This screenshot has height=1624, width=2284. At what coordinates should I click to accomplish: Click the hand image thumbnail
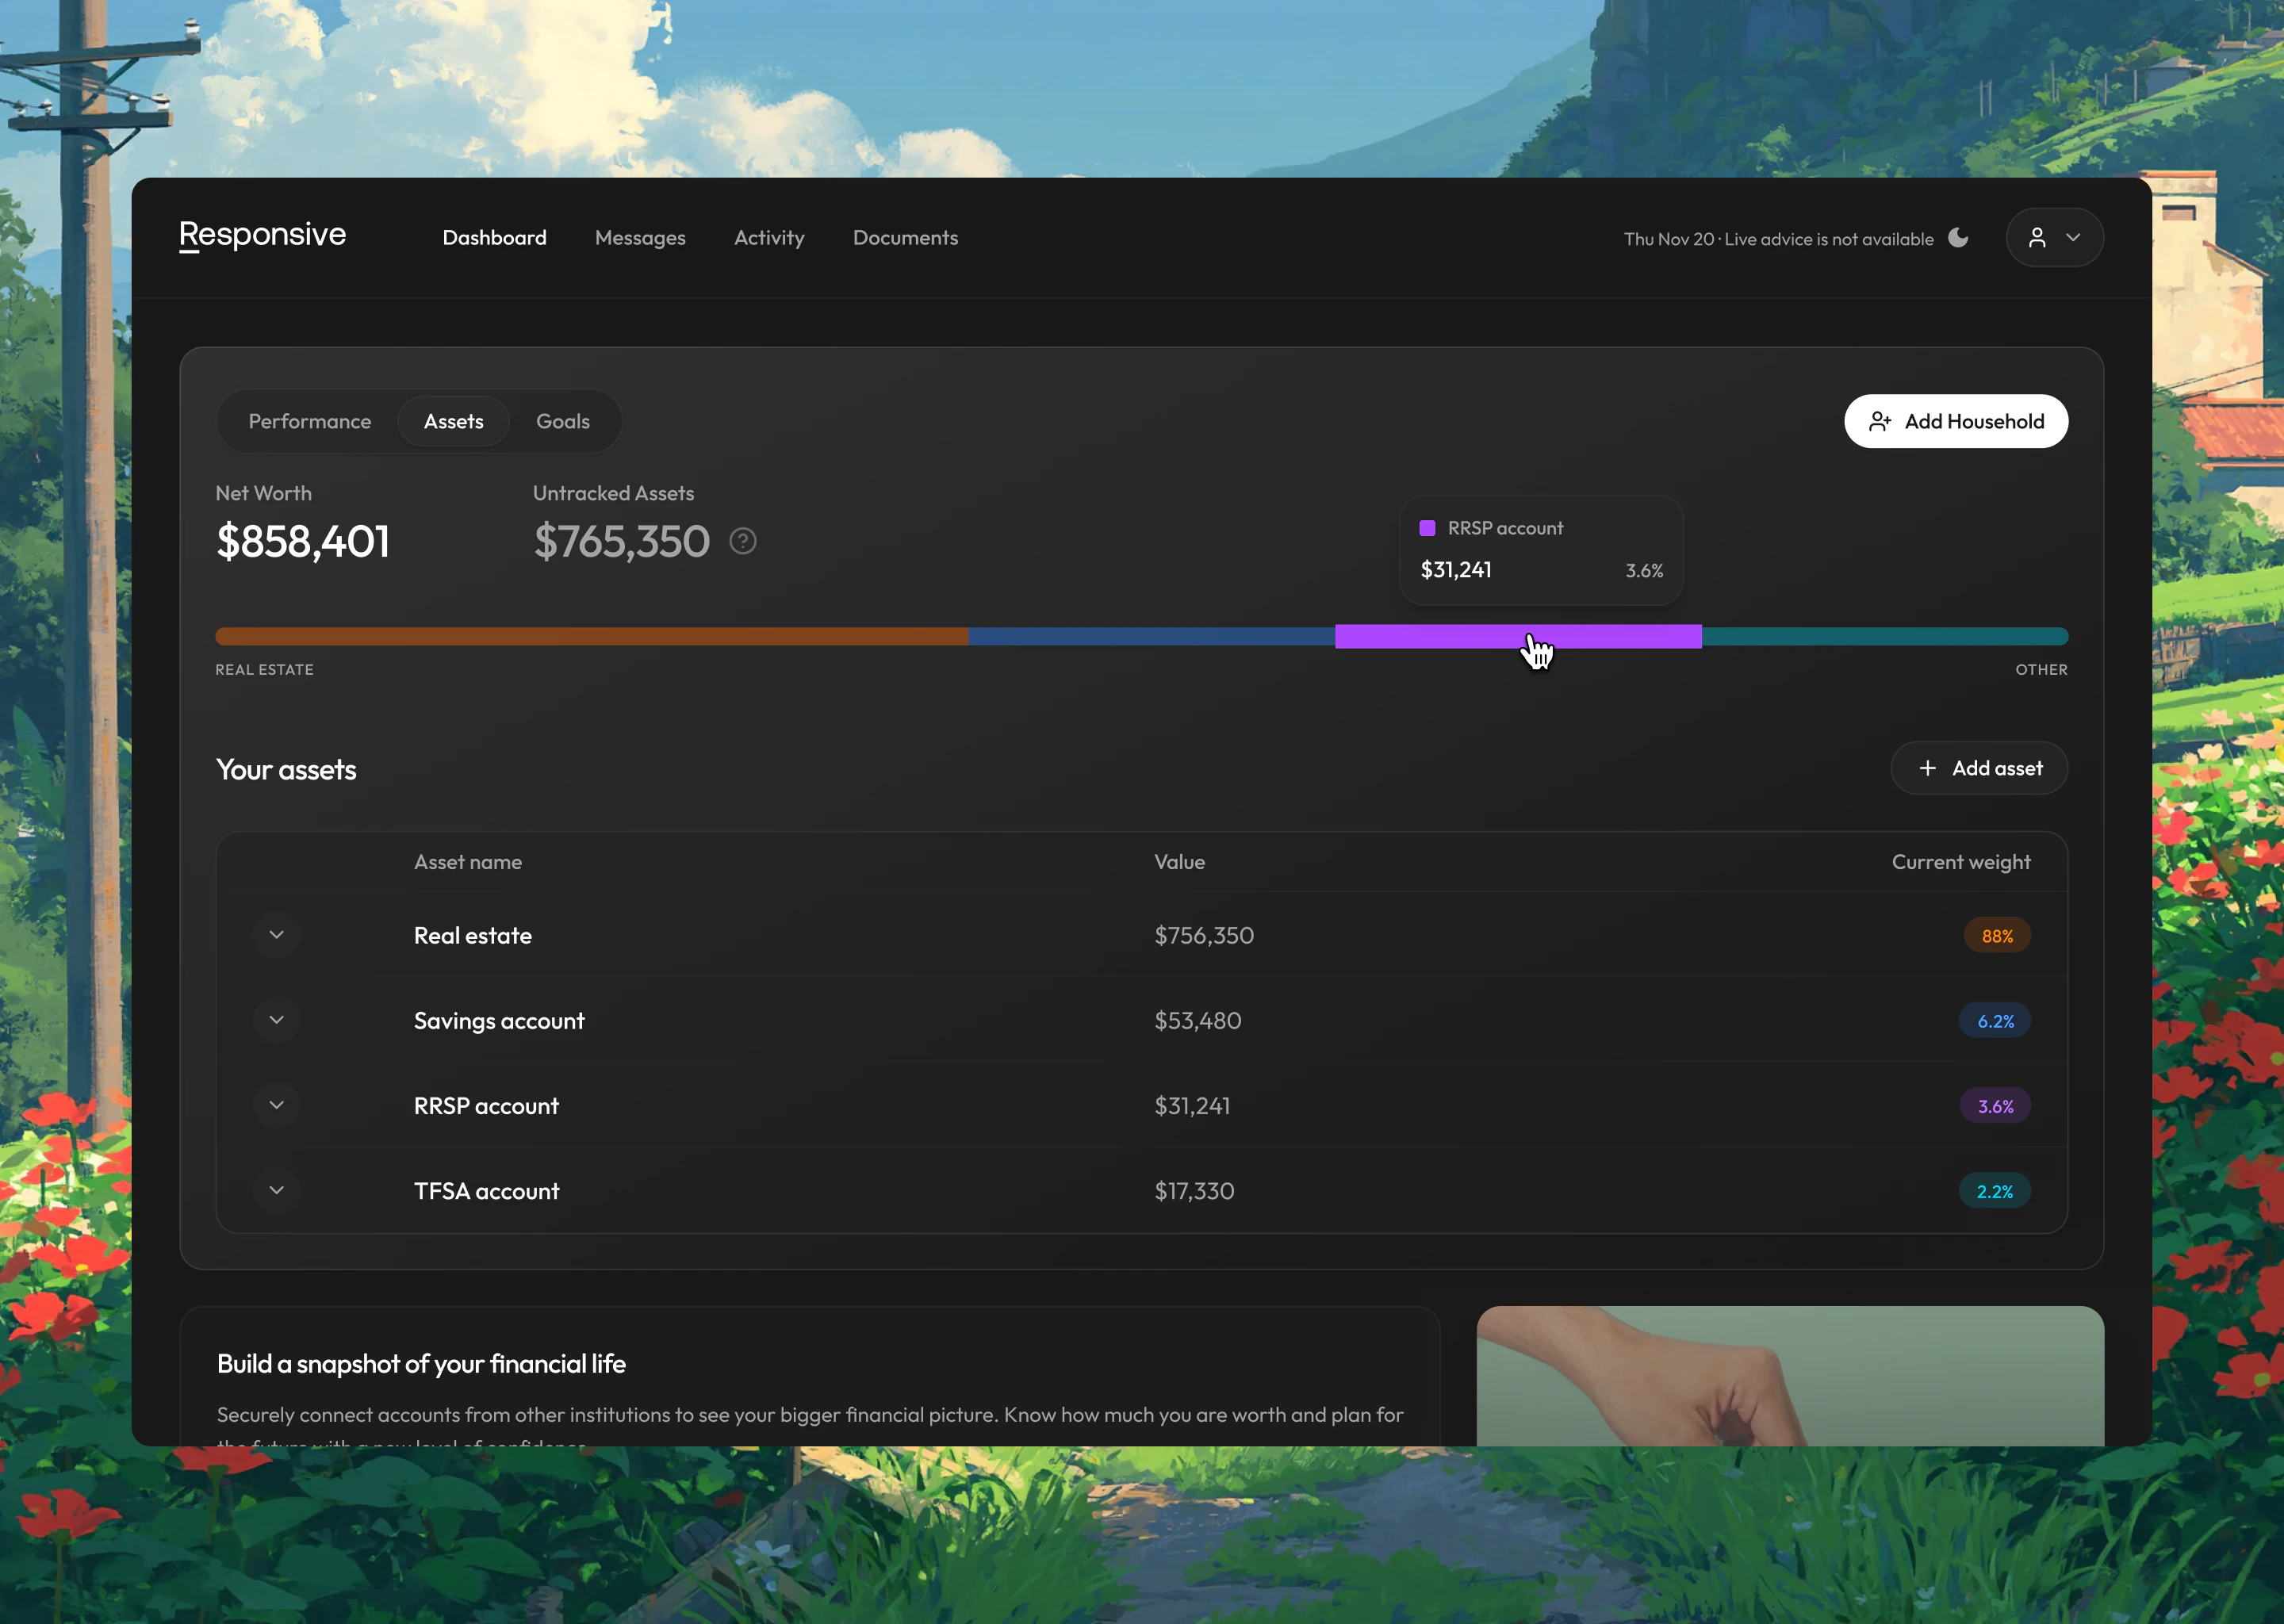(x=1790, y=1375)
